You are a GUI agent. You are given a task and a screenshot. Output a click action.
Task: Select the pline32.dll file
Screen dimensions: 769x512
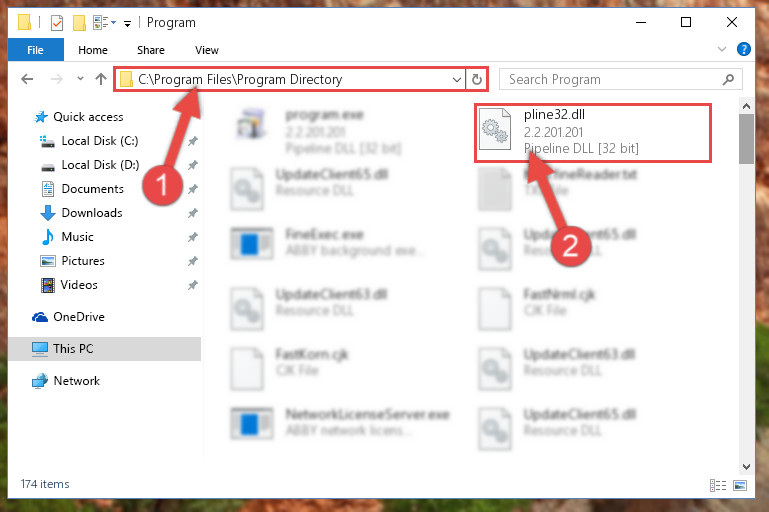pos(592,131)
